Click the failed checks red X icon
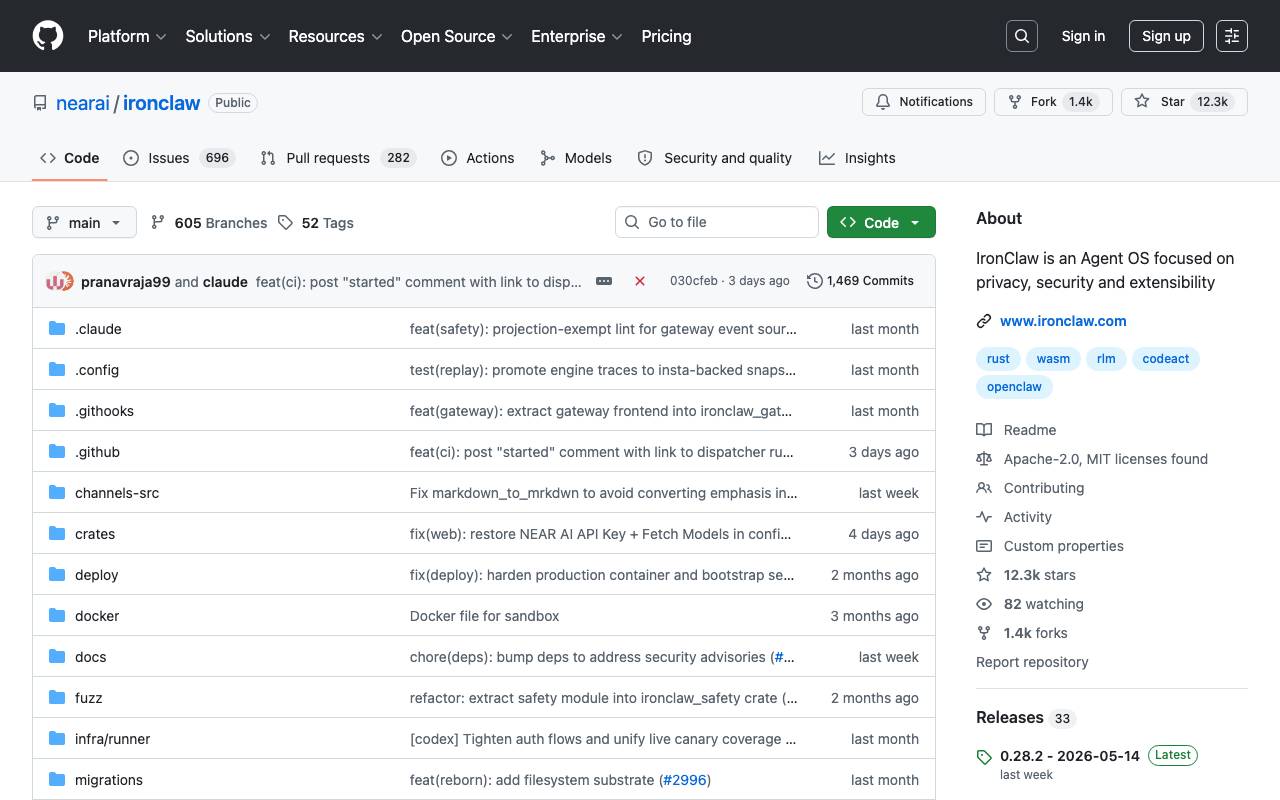 640,281
